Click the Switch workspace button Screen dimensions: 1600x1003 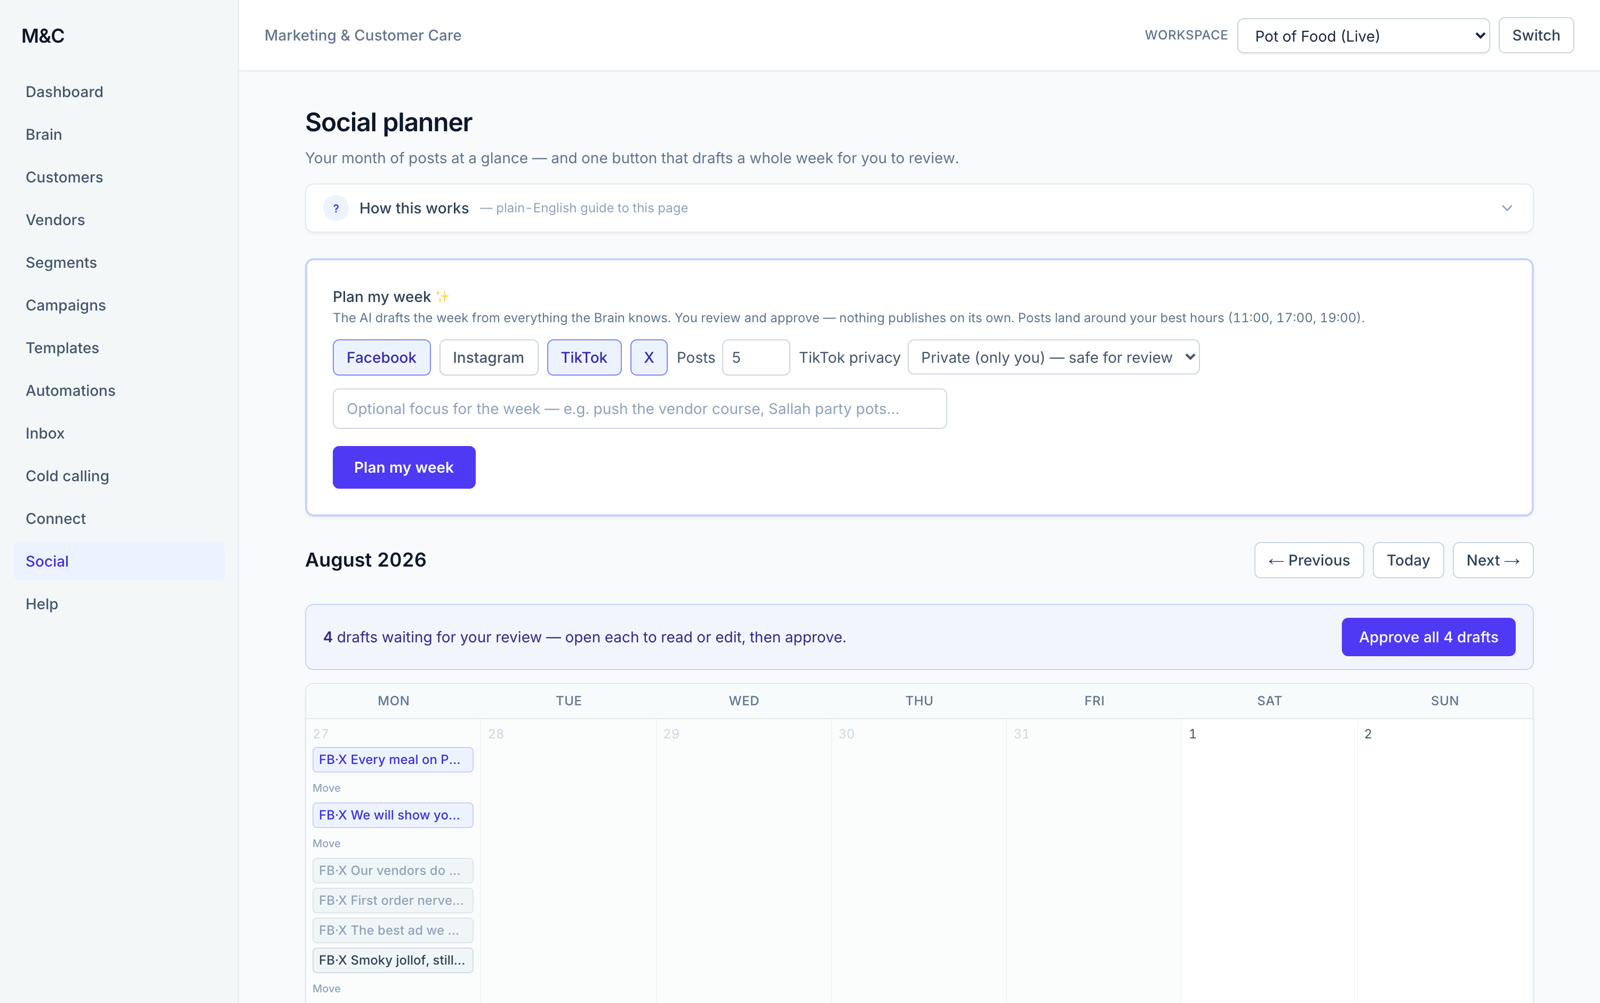point(1535,35)
